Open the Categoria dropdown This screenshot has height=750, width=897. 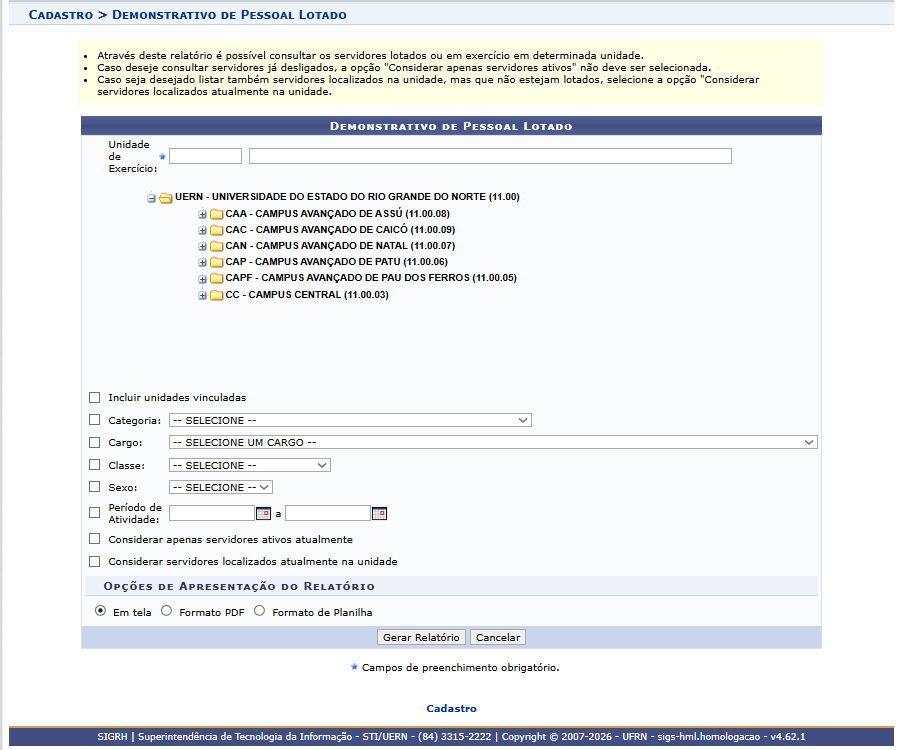tap(350, 420)
